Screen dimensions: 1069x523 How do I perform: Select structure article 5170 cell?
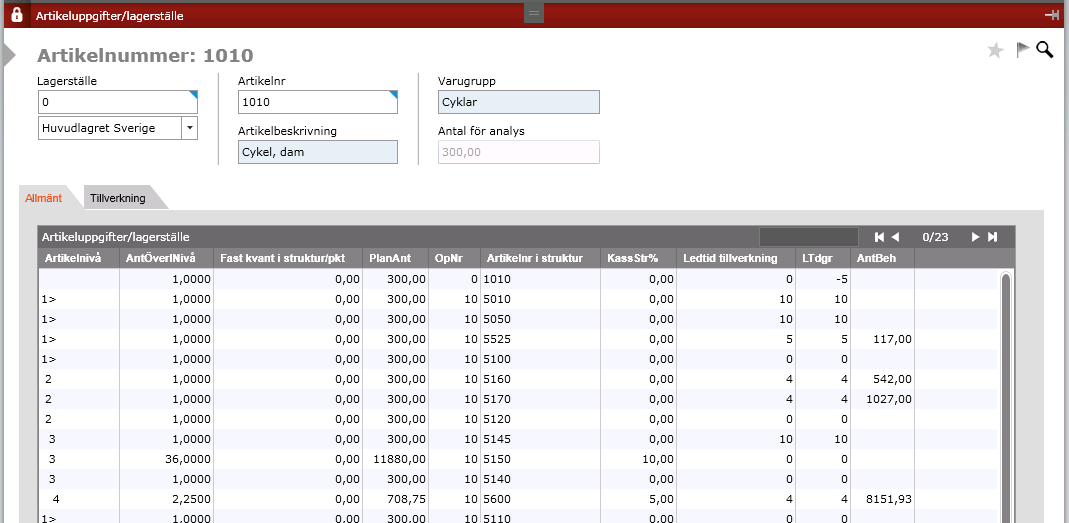pyautogui.click(x=541, y=398)
